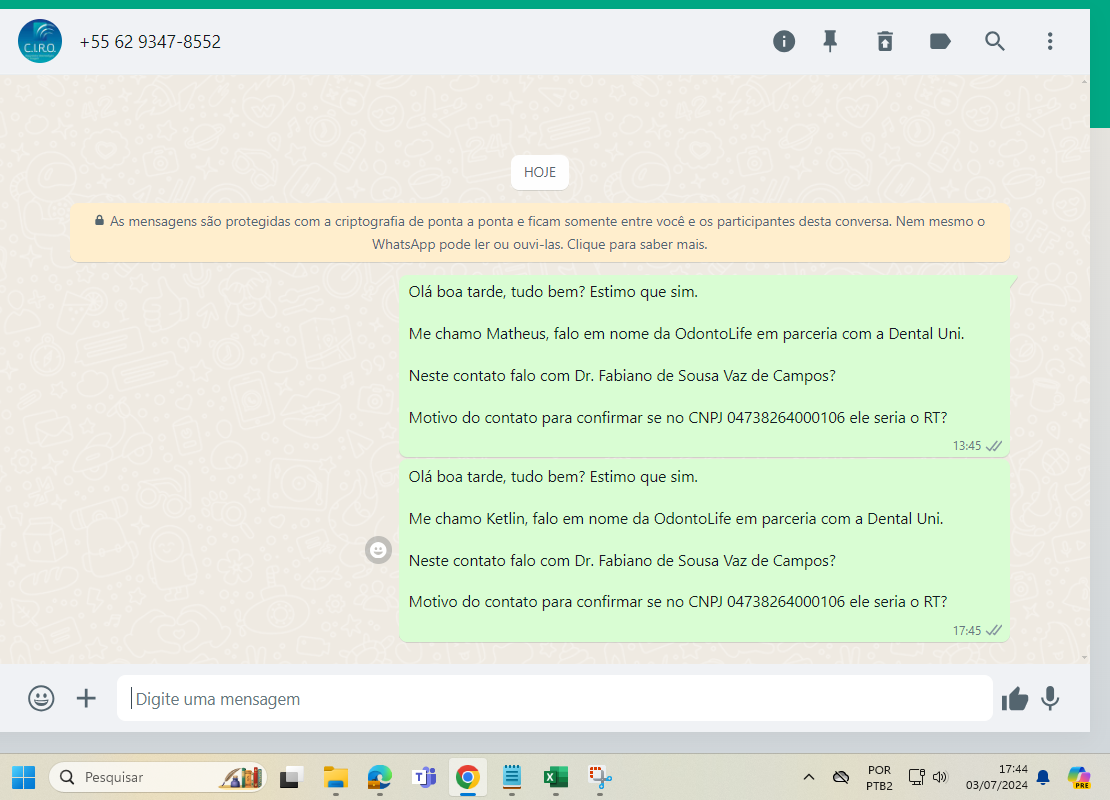Focus the Digite uma mensagem field
This screenshot has width=1110, height=800.
(554, 699)
